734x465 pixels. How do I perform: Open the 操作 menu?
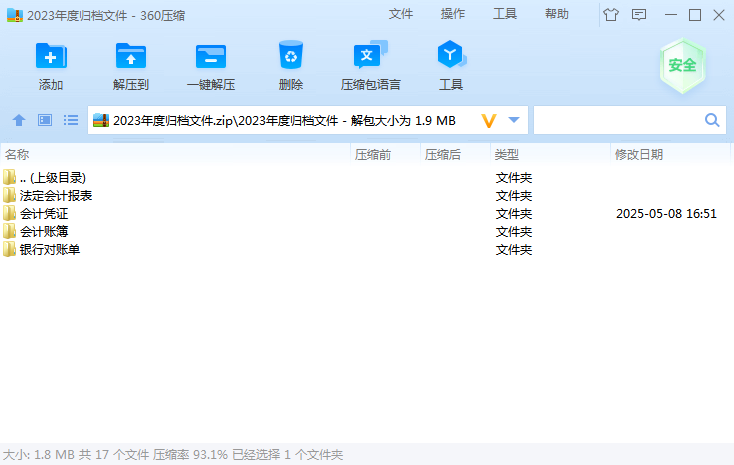453,14
